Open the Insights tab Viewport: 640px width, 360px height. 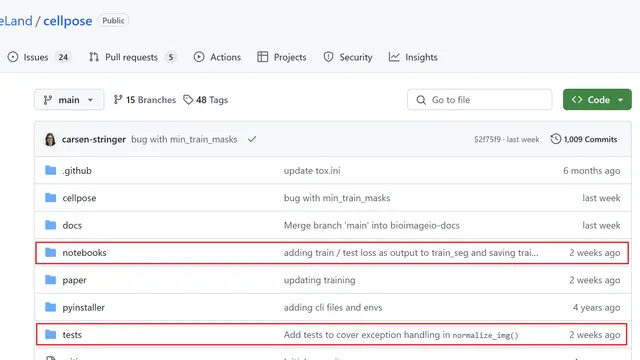point(413,57)
